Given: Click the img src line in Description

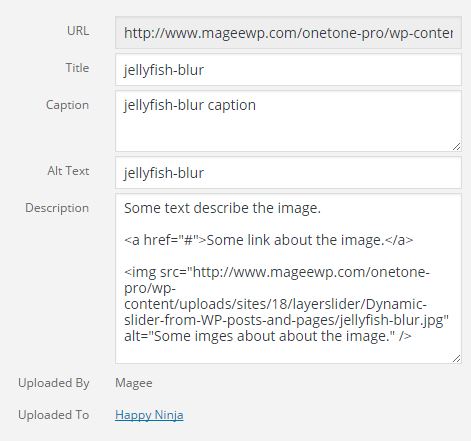Looking at the screenshot, I should click(277, 272).
